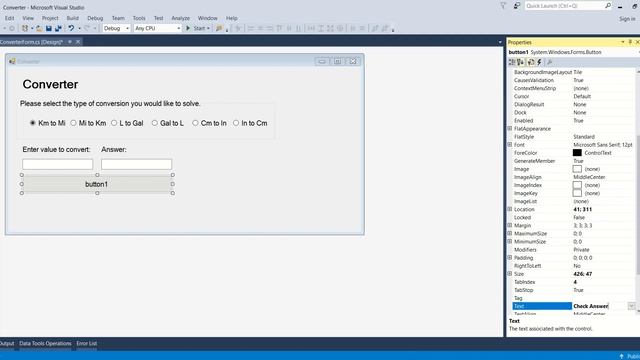The height and width of the screenshot is (360, 640).
Task: Open the Properties window options dropdown
Action: 623,42
